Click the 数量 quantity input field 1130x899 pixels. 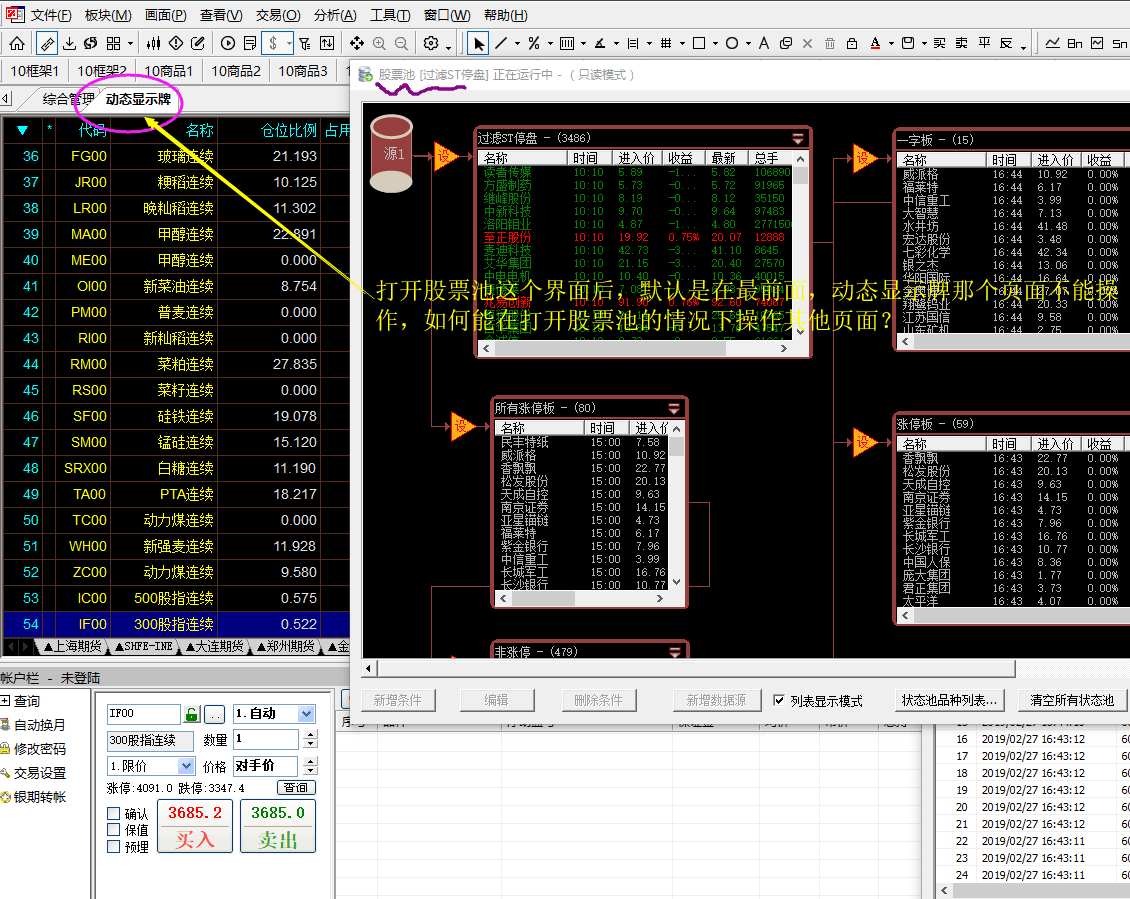[x=265, y=739]
